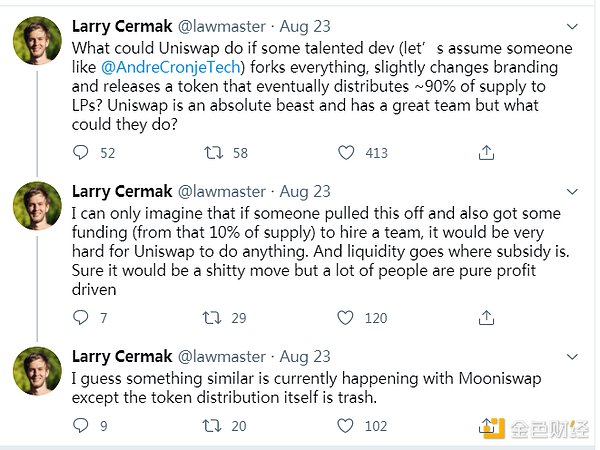This screenshot has height=450, width=600.
Task: Open the Aug 23 timestamp of second tweet
Action: pos(307,190)
